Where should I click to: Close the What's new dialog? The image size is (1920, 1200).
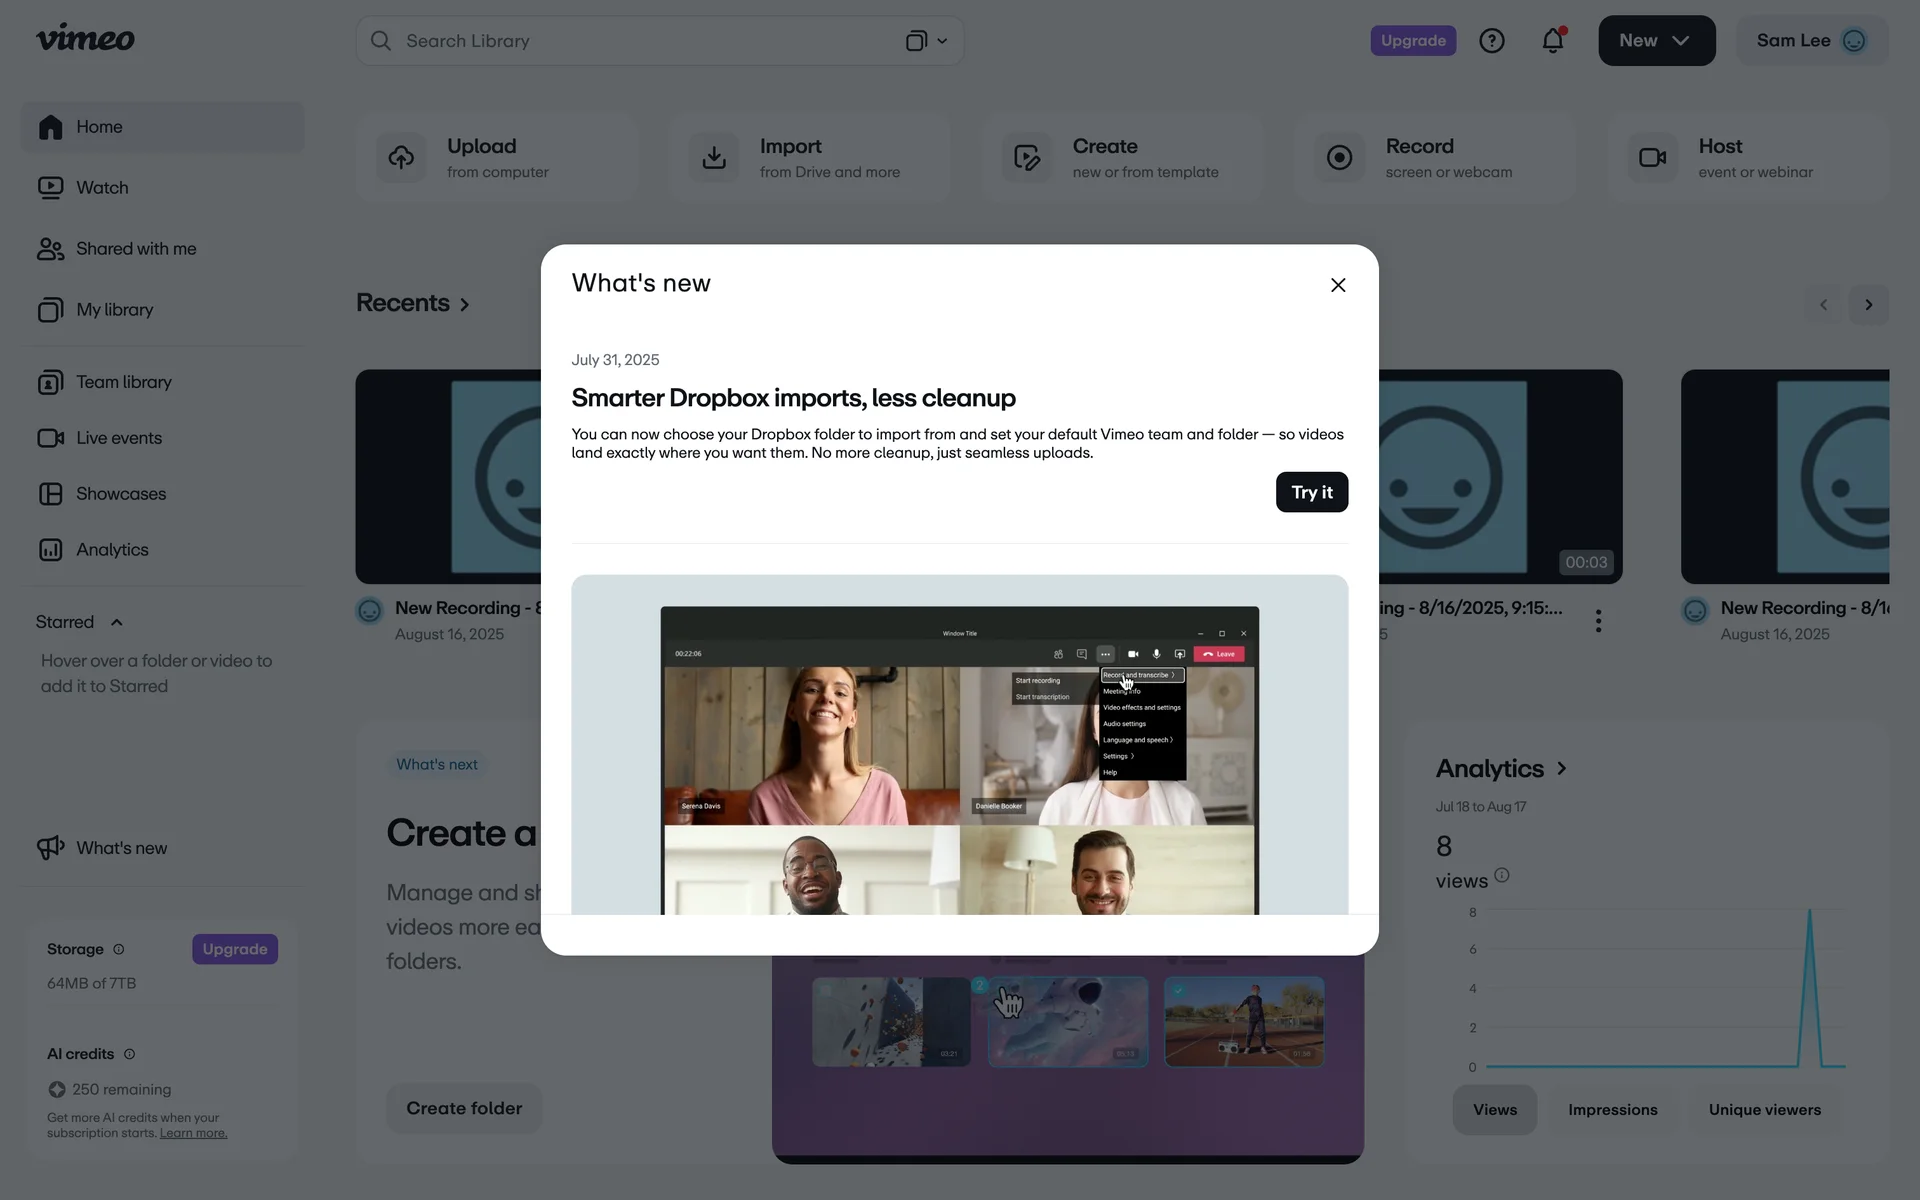[x=1338, y=285]
